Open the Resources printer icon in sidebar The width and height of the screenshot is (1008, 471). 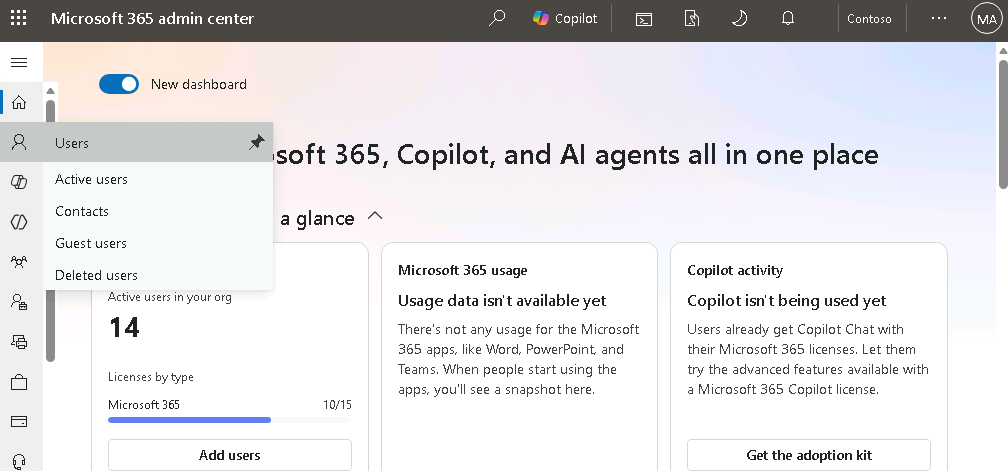(19, 342)
